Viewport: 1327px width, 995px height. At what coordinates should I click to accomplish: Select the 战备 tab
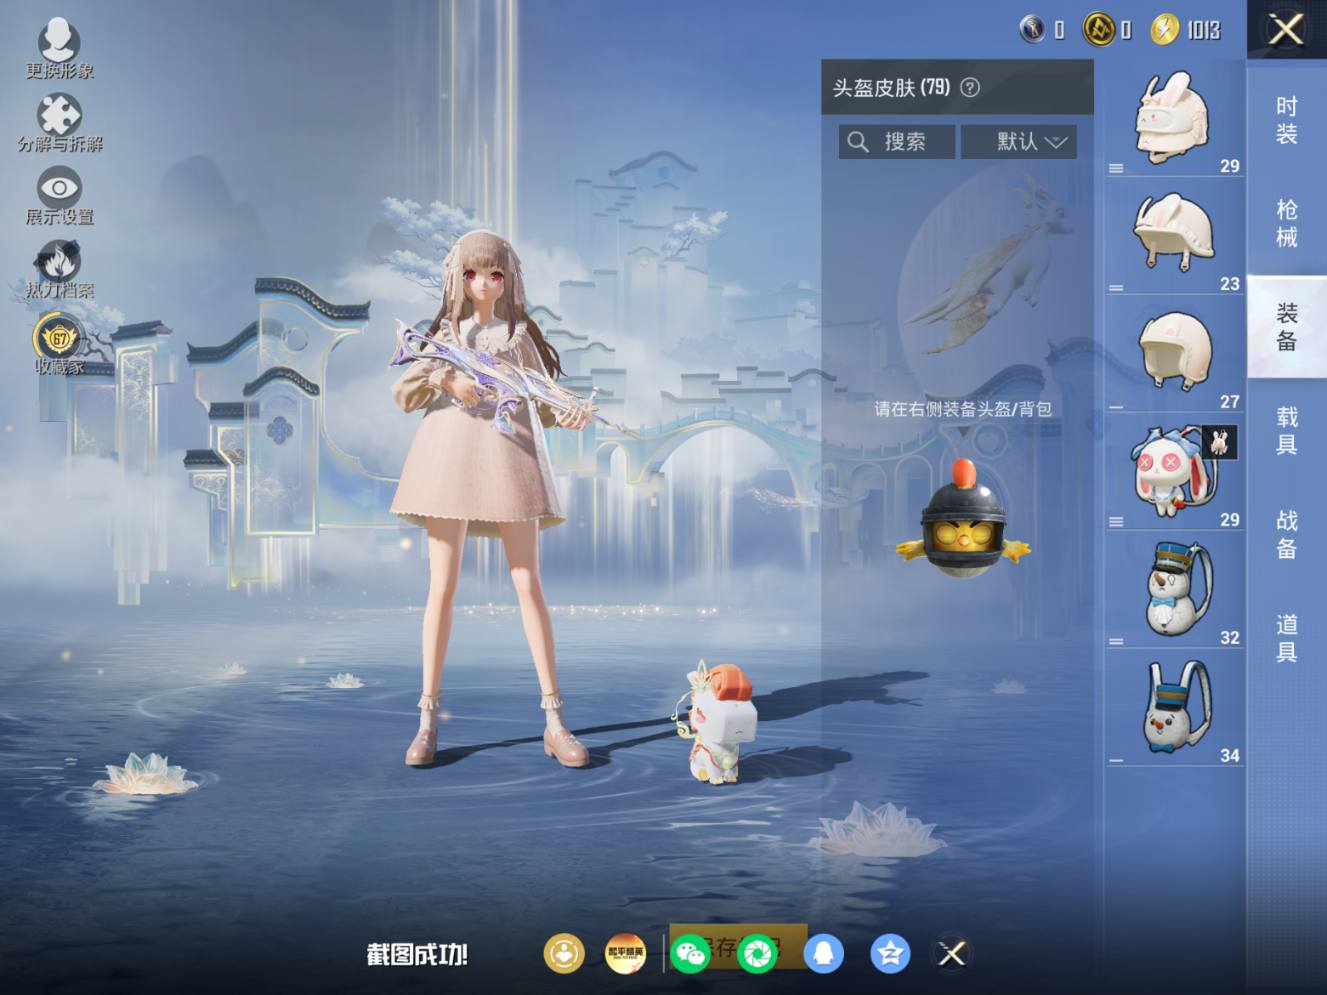tap(1286, 534)
